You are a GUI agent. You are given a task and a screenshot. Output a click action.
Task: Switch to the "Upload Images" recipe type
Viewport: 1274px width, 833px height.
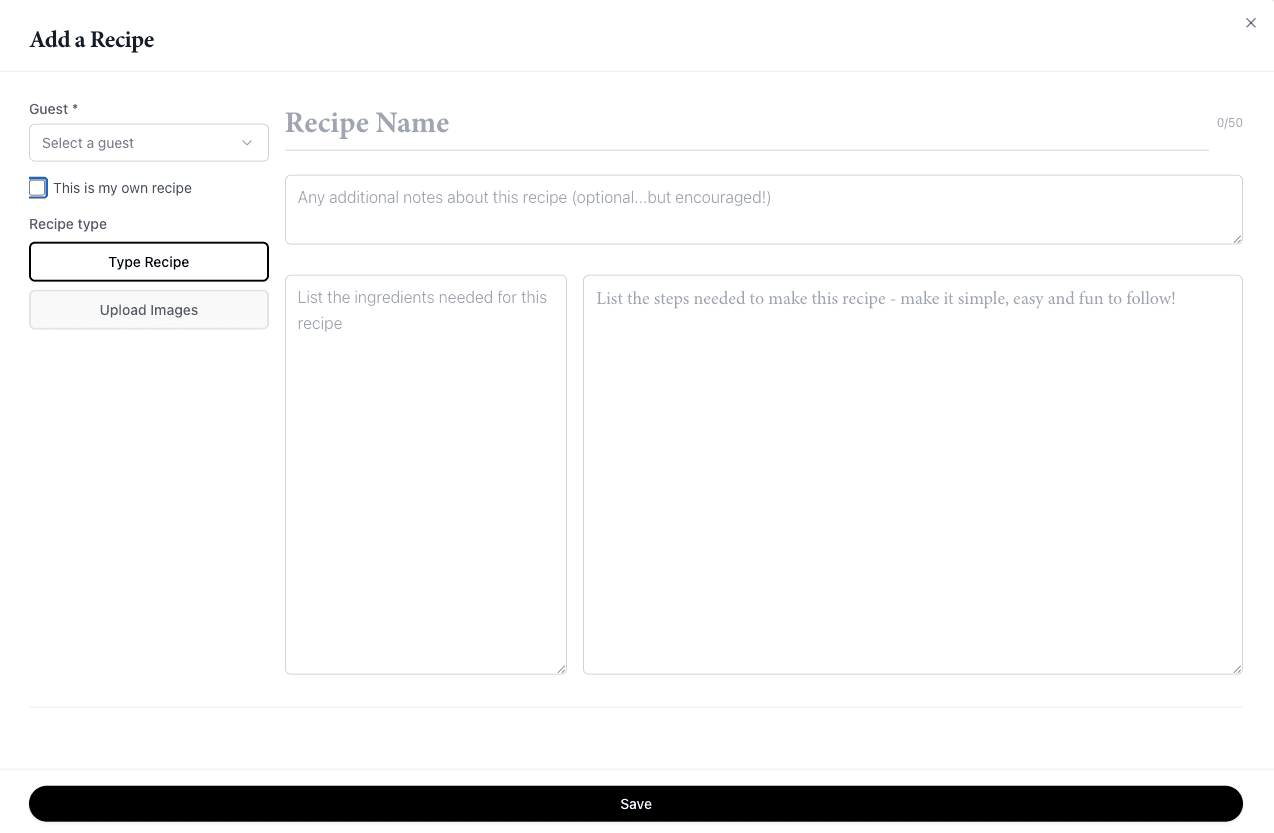(148, 310)
